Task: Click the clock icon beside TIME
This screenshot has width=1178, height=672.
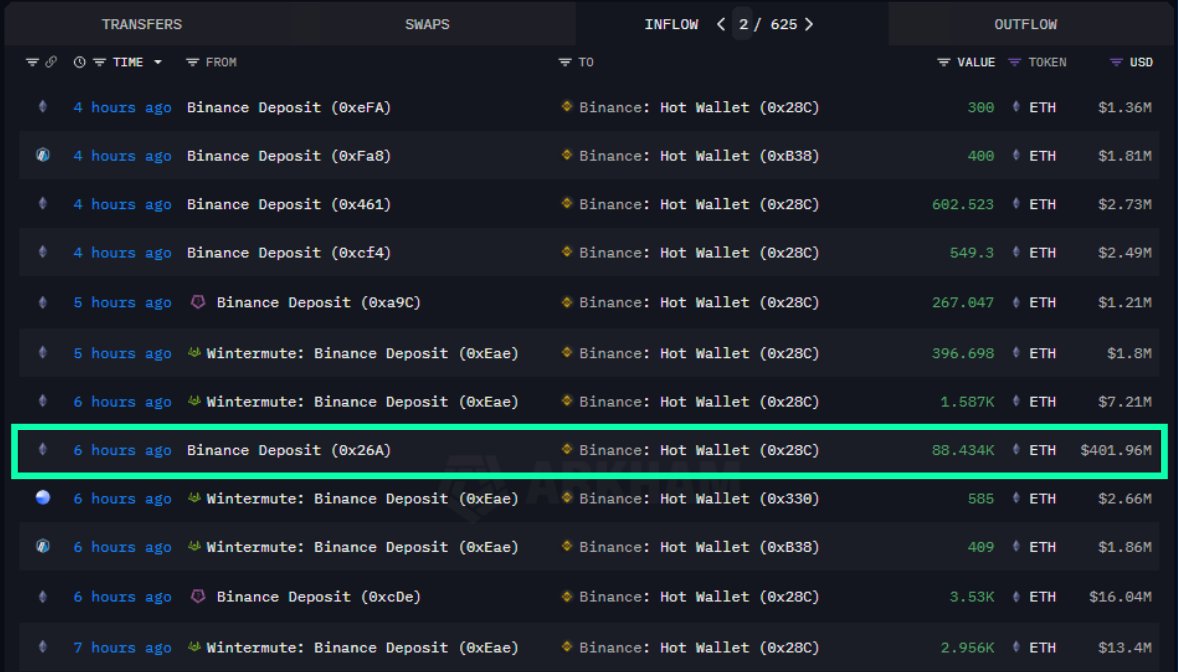Action: click(80, 62)
